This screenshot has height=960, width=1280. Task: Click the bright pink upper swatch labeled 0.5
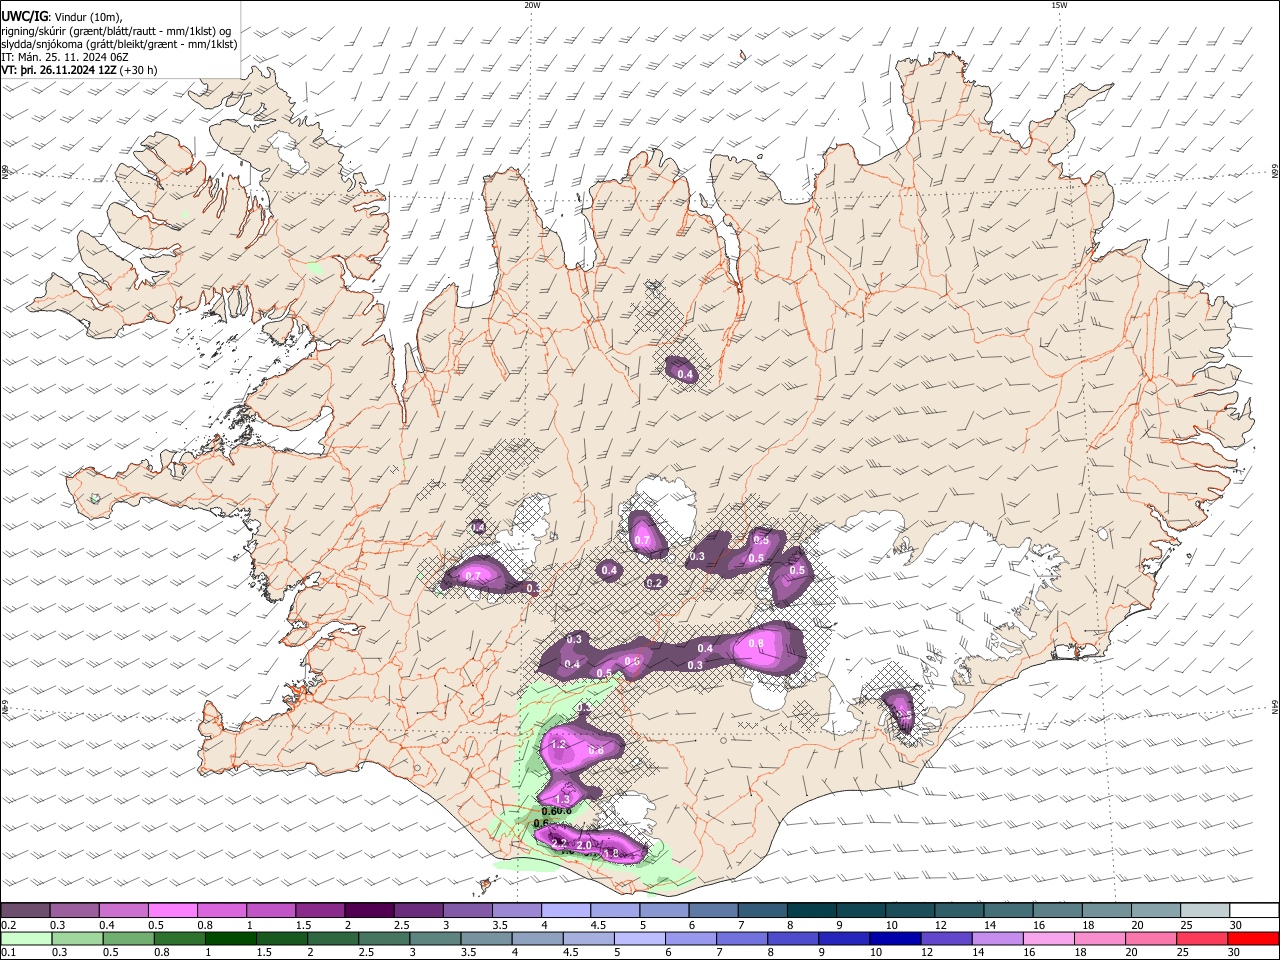(172, 910)
